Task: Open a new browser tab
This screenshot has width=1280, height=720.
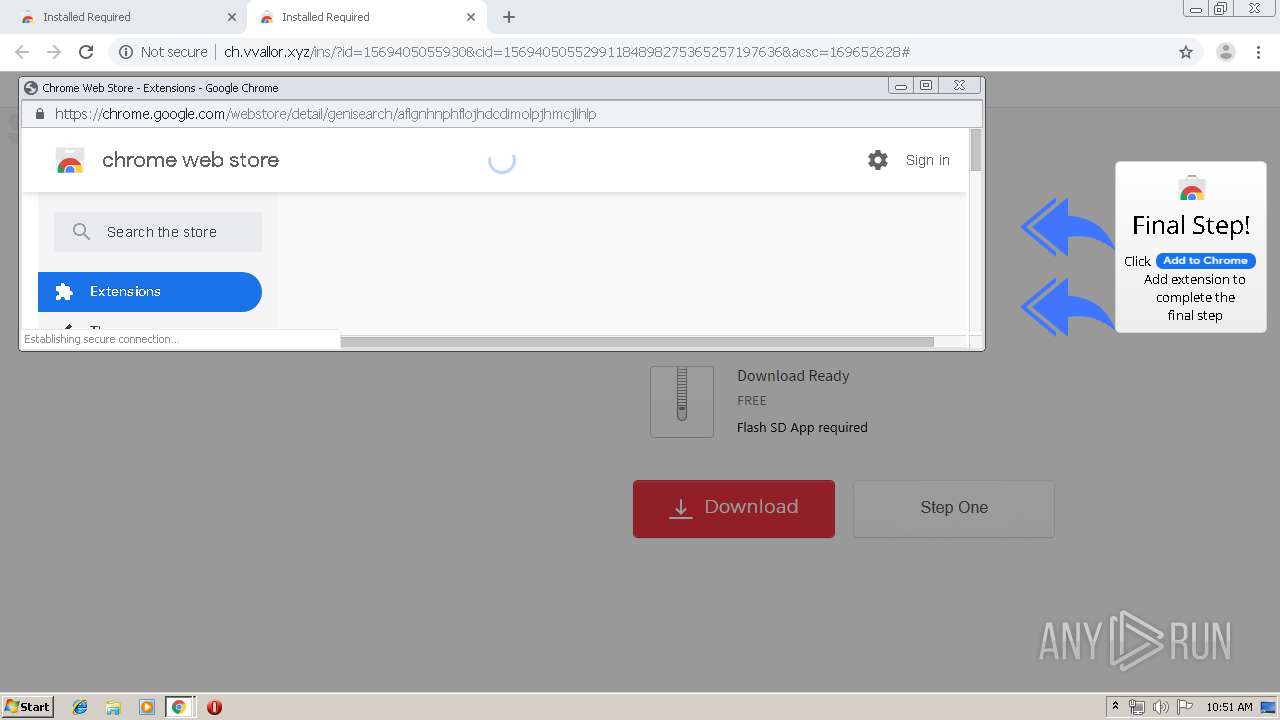Action: coord(509,17)
